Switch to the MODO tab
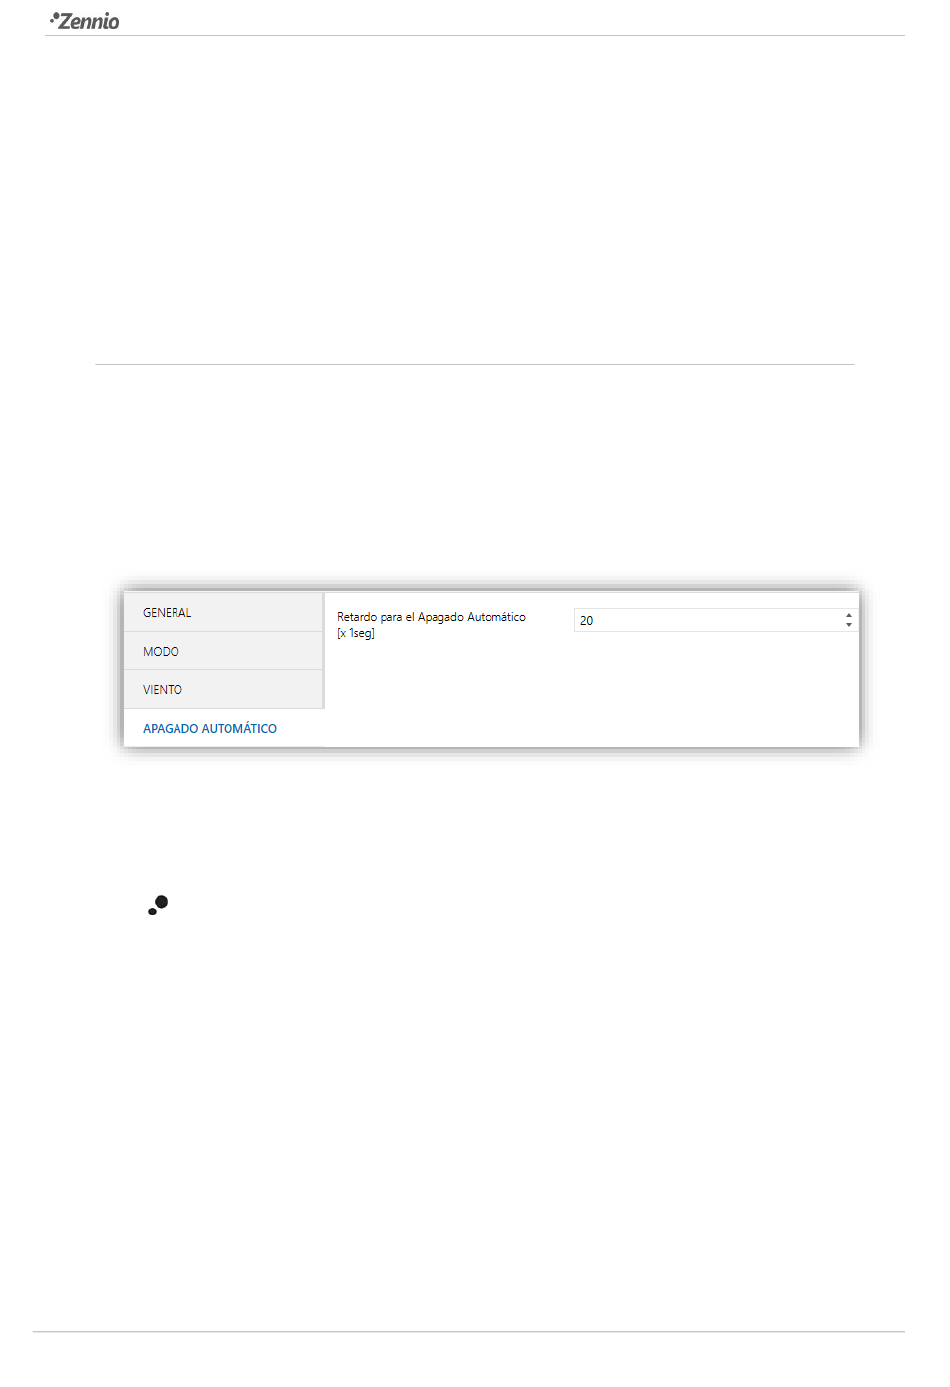950x1387 pixels. [223, 651]
